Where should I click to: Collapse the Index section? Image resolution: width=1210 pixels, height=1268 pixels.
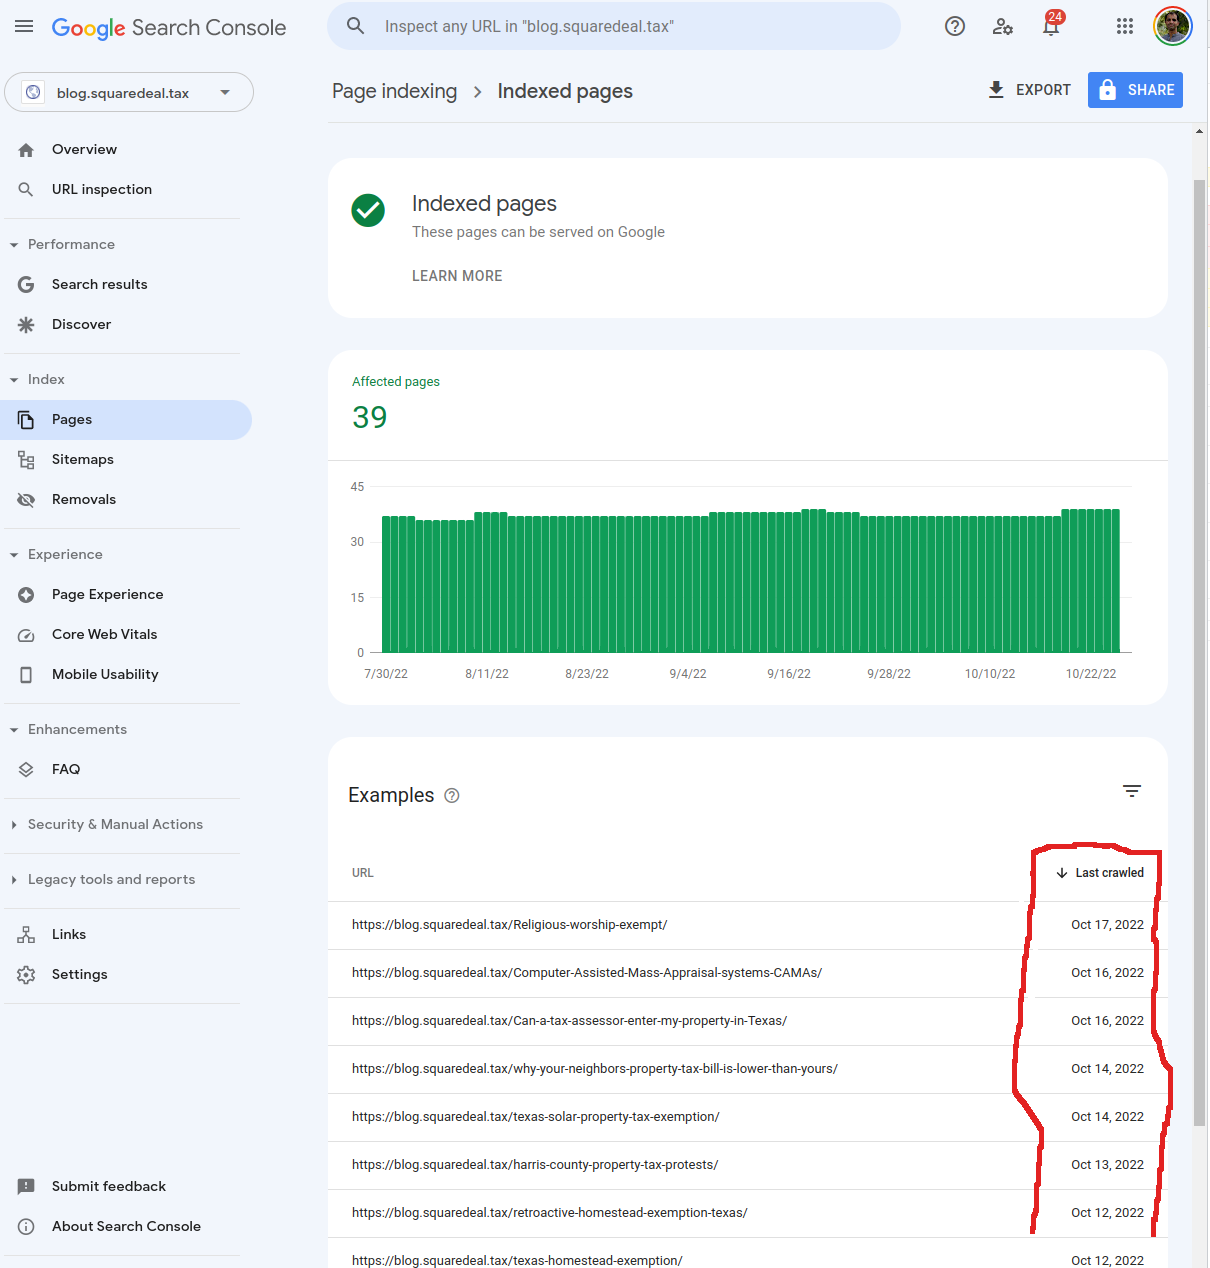(x=14, y=380)
